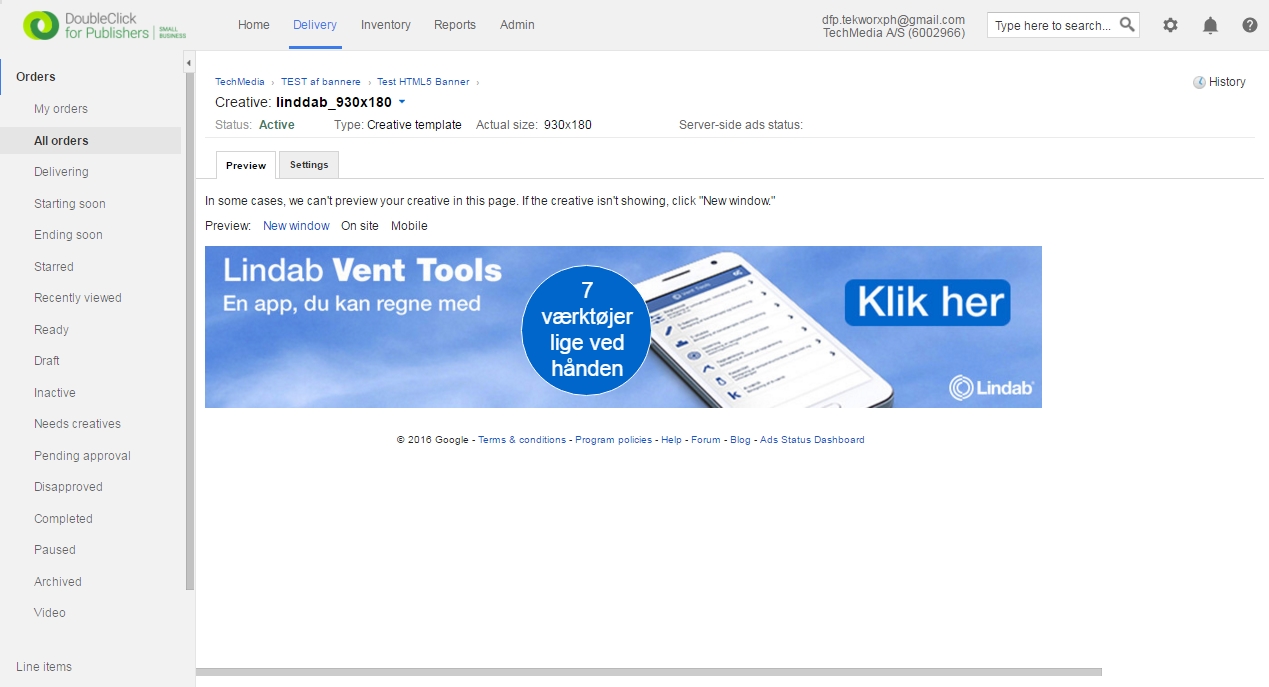1269x687 pixels.
Task: Click the DoubleClick for Publishers logo
Action: (105, 26)
